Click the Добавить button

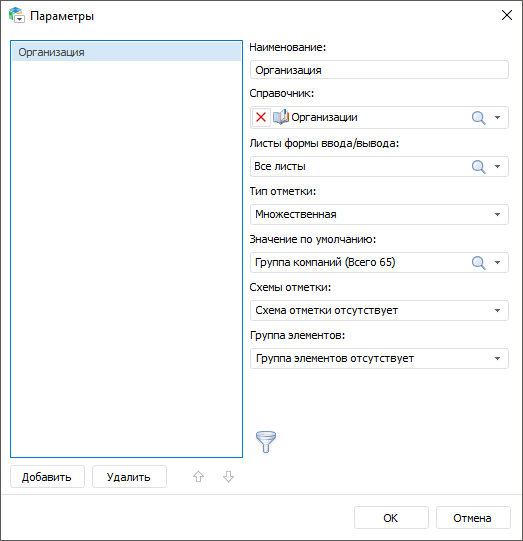tap(47, 477)
